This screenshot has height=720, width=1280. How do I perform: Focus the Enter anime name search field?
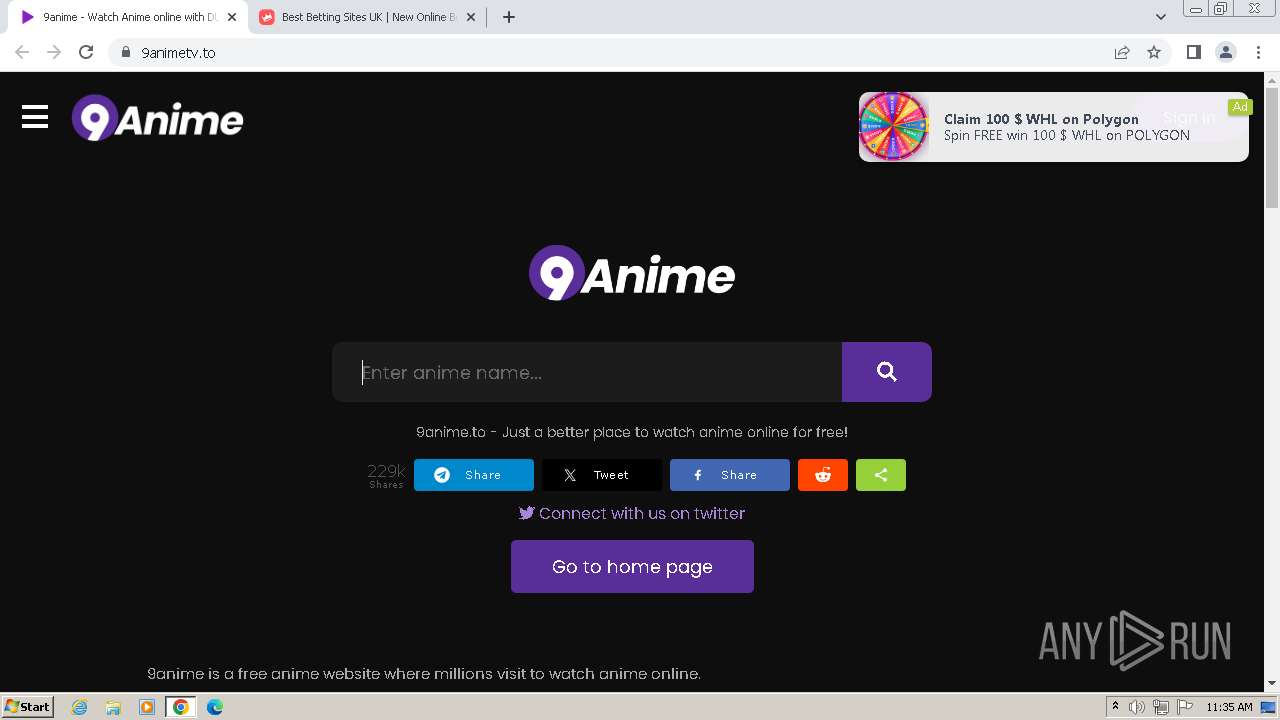[x=587, y=372]
